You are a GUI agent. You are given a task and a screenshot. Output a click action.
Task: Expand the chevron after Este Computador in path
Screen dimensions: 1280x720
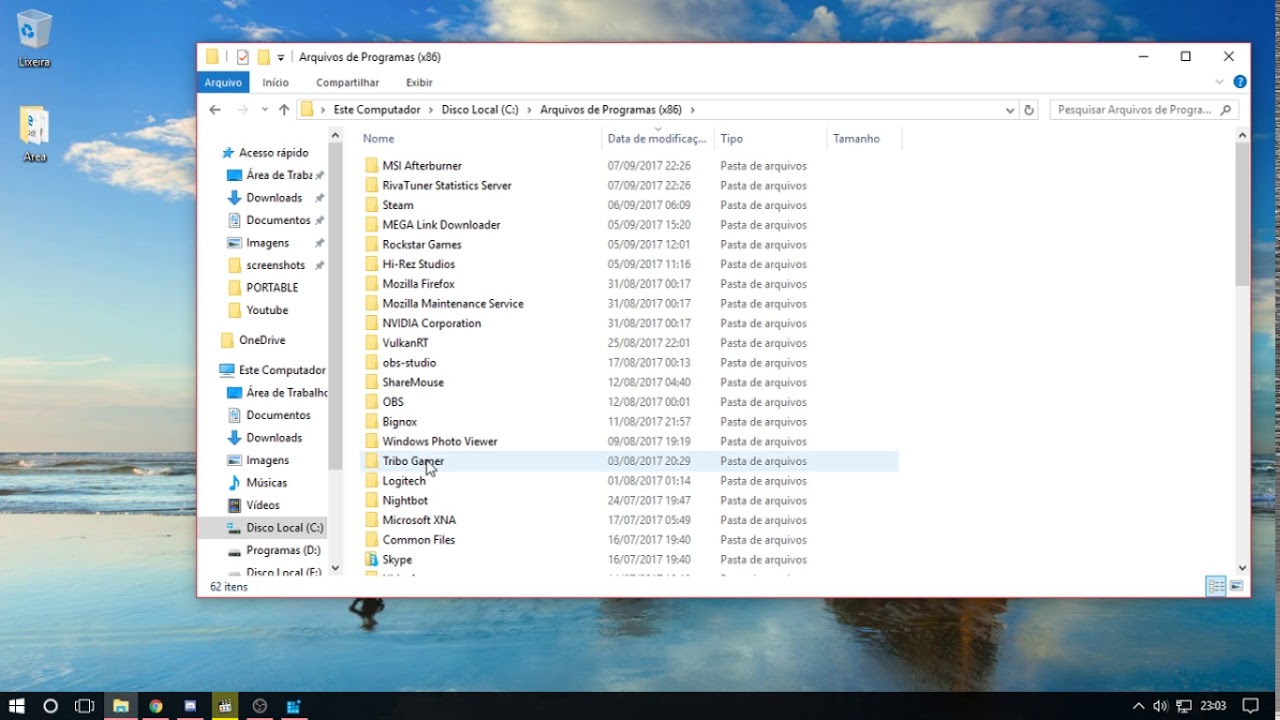[x=431, y=110]
